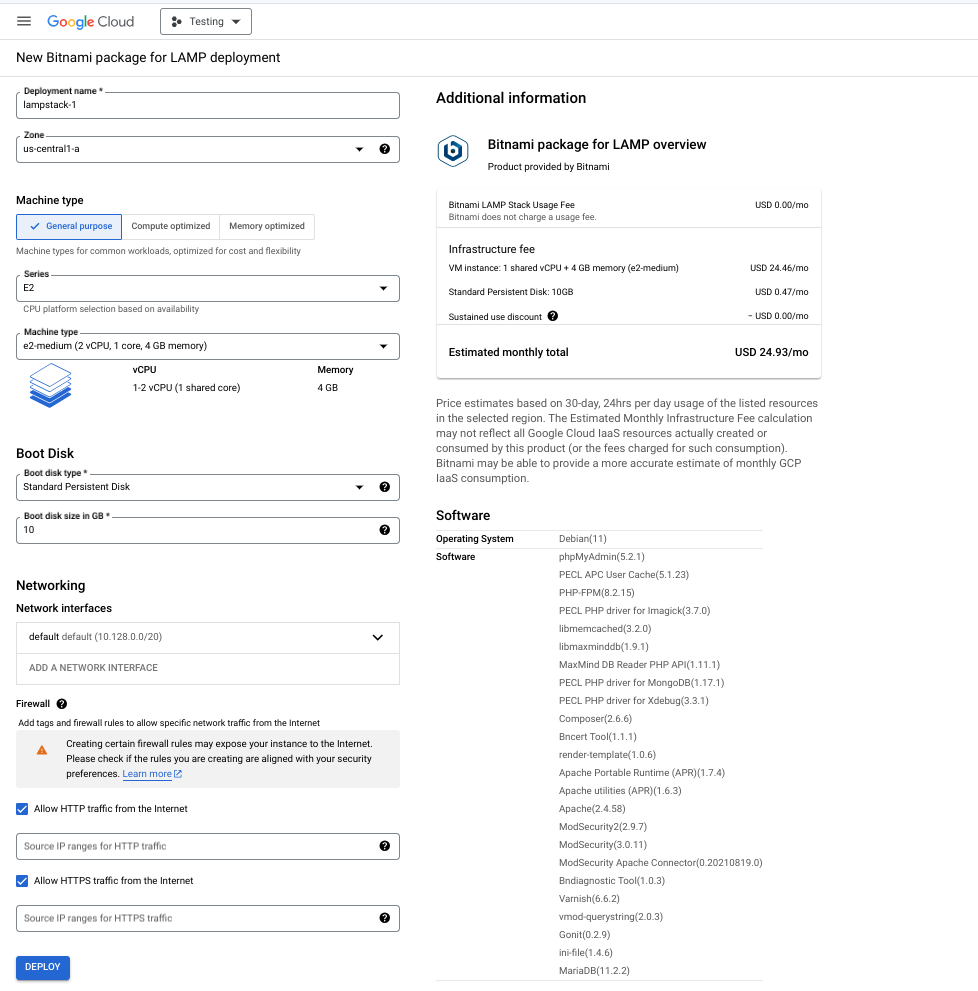Viewport: 978px width, 991px height.
Task: Click the Boot disk type help icon
Action: click(384, 487)
